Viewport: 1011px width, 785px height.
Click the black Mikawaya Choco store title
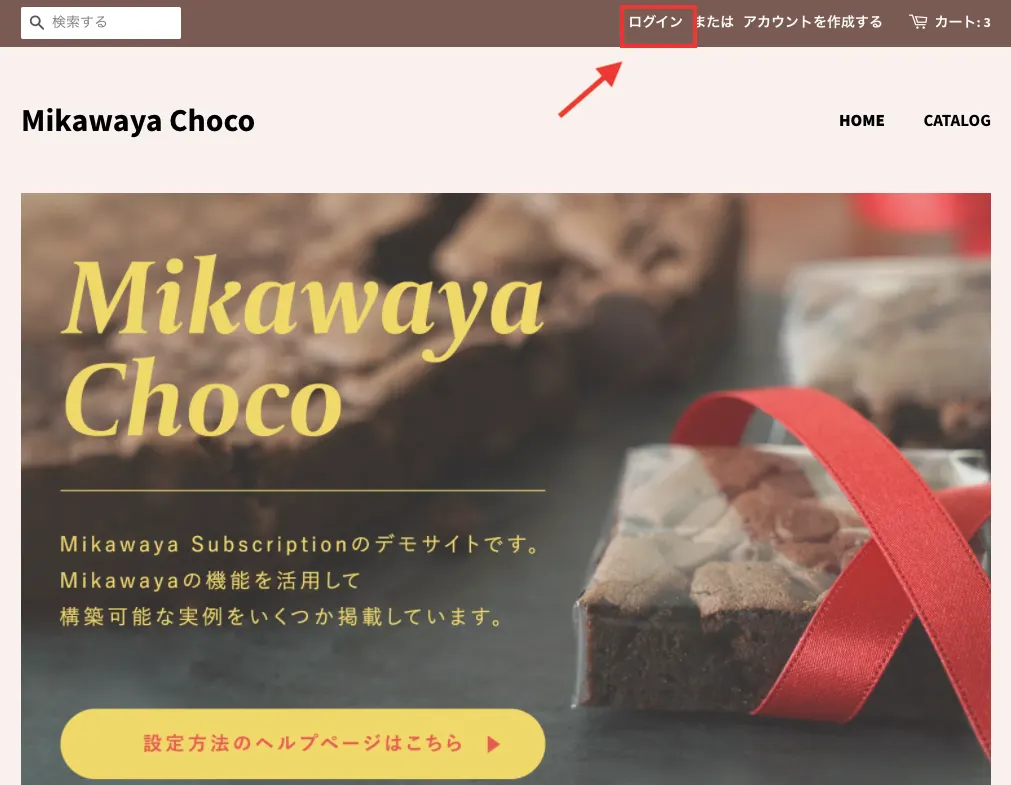(x=138, y=121)
